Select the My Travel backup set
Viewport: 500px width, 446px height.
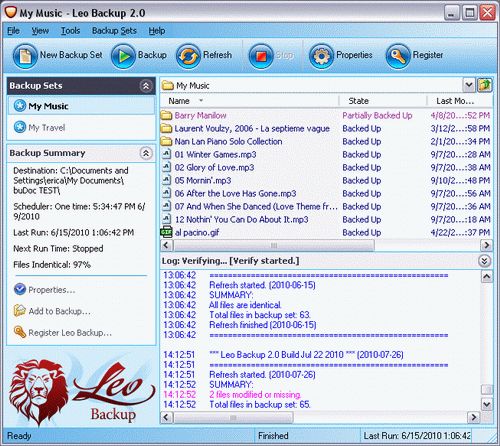pos(81,127)
